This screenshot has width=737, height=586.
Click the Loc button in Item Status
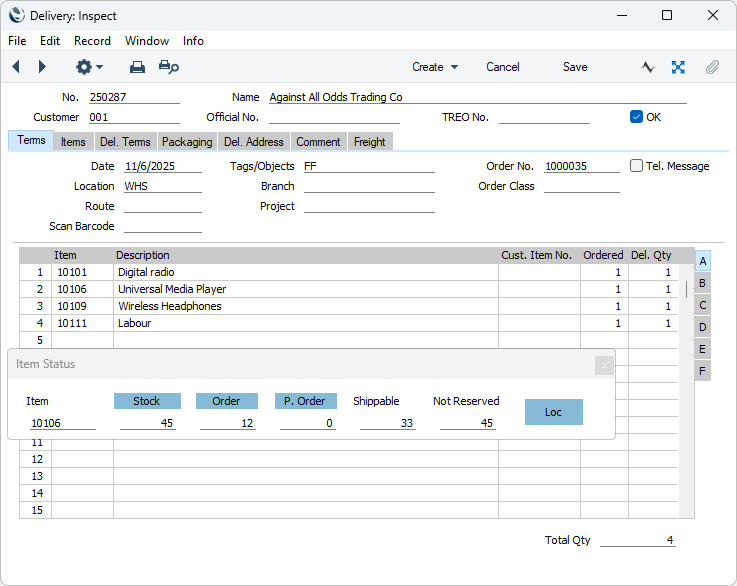pyautogui.click(x=554, y=412)
